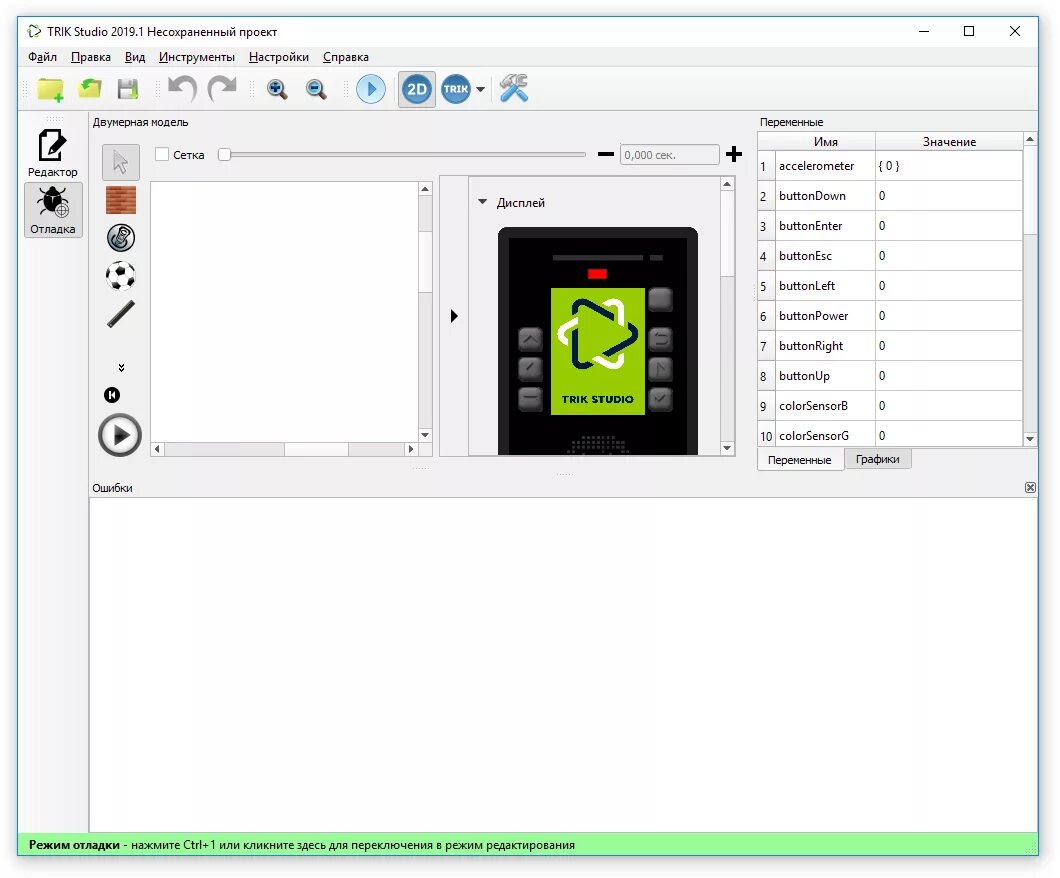
Task: Run the program with the blue play icon
Action: (x=370, y=89)
